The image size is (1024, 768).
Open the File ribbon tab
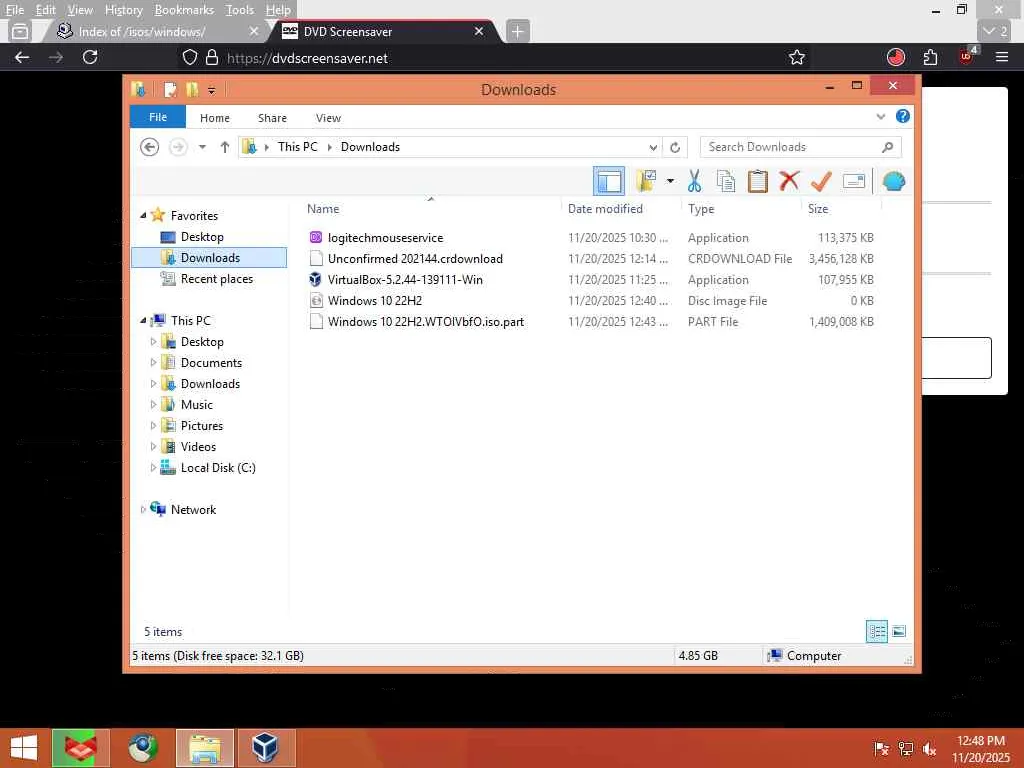[158, 117]
